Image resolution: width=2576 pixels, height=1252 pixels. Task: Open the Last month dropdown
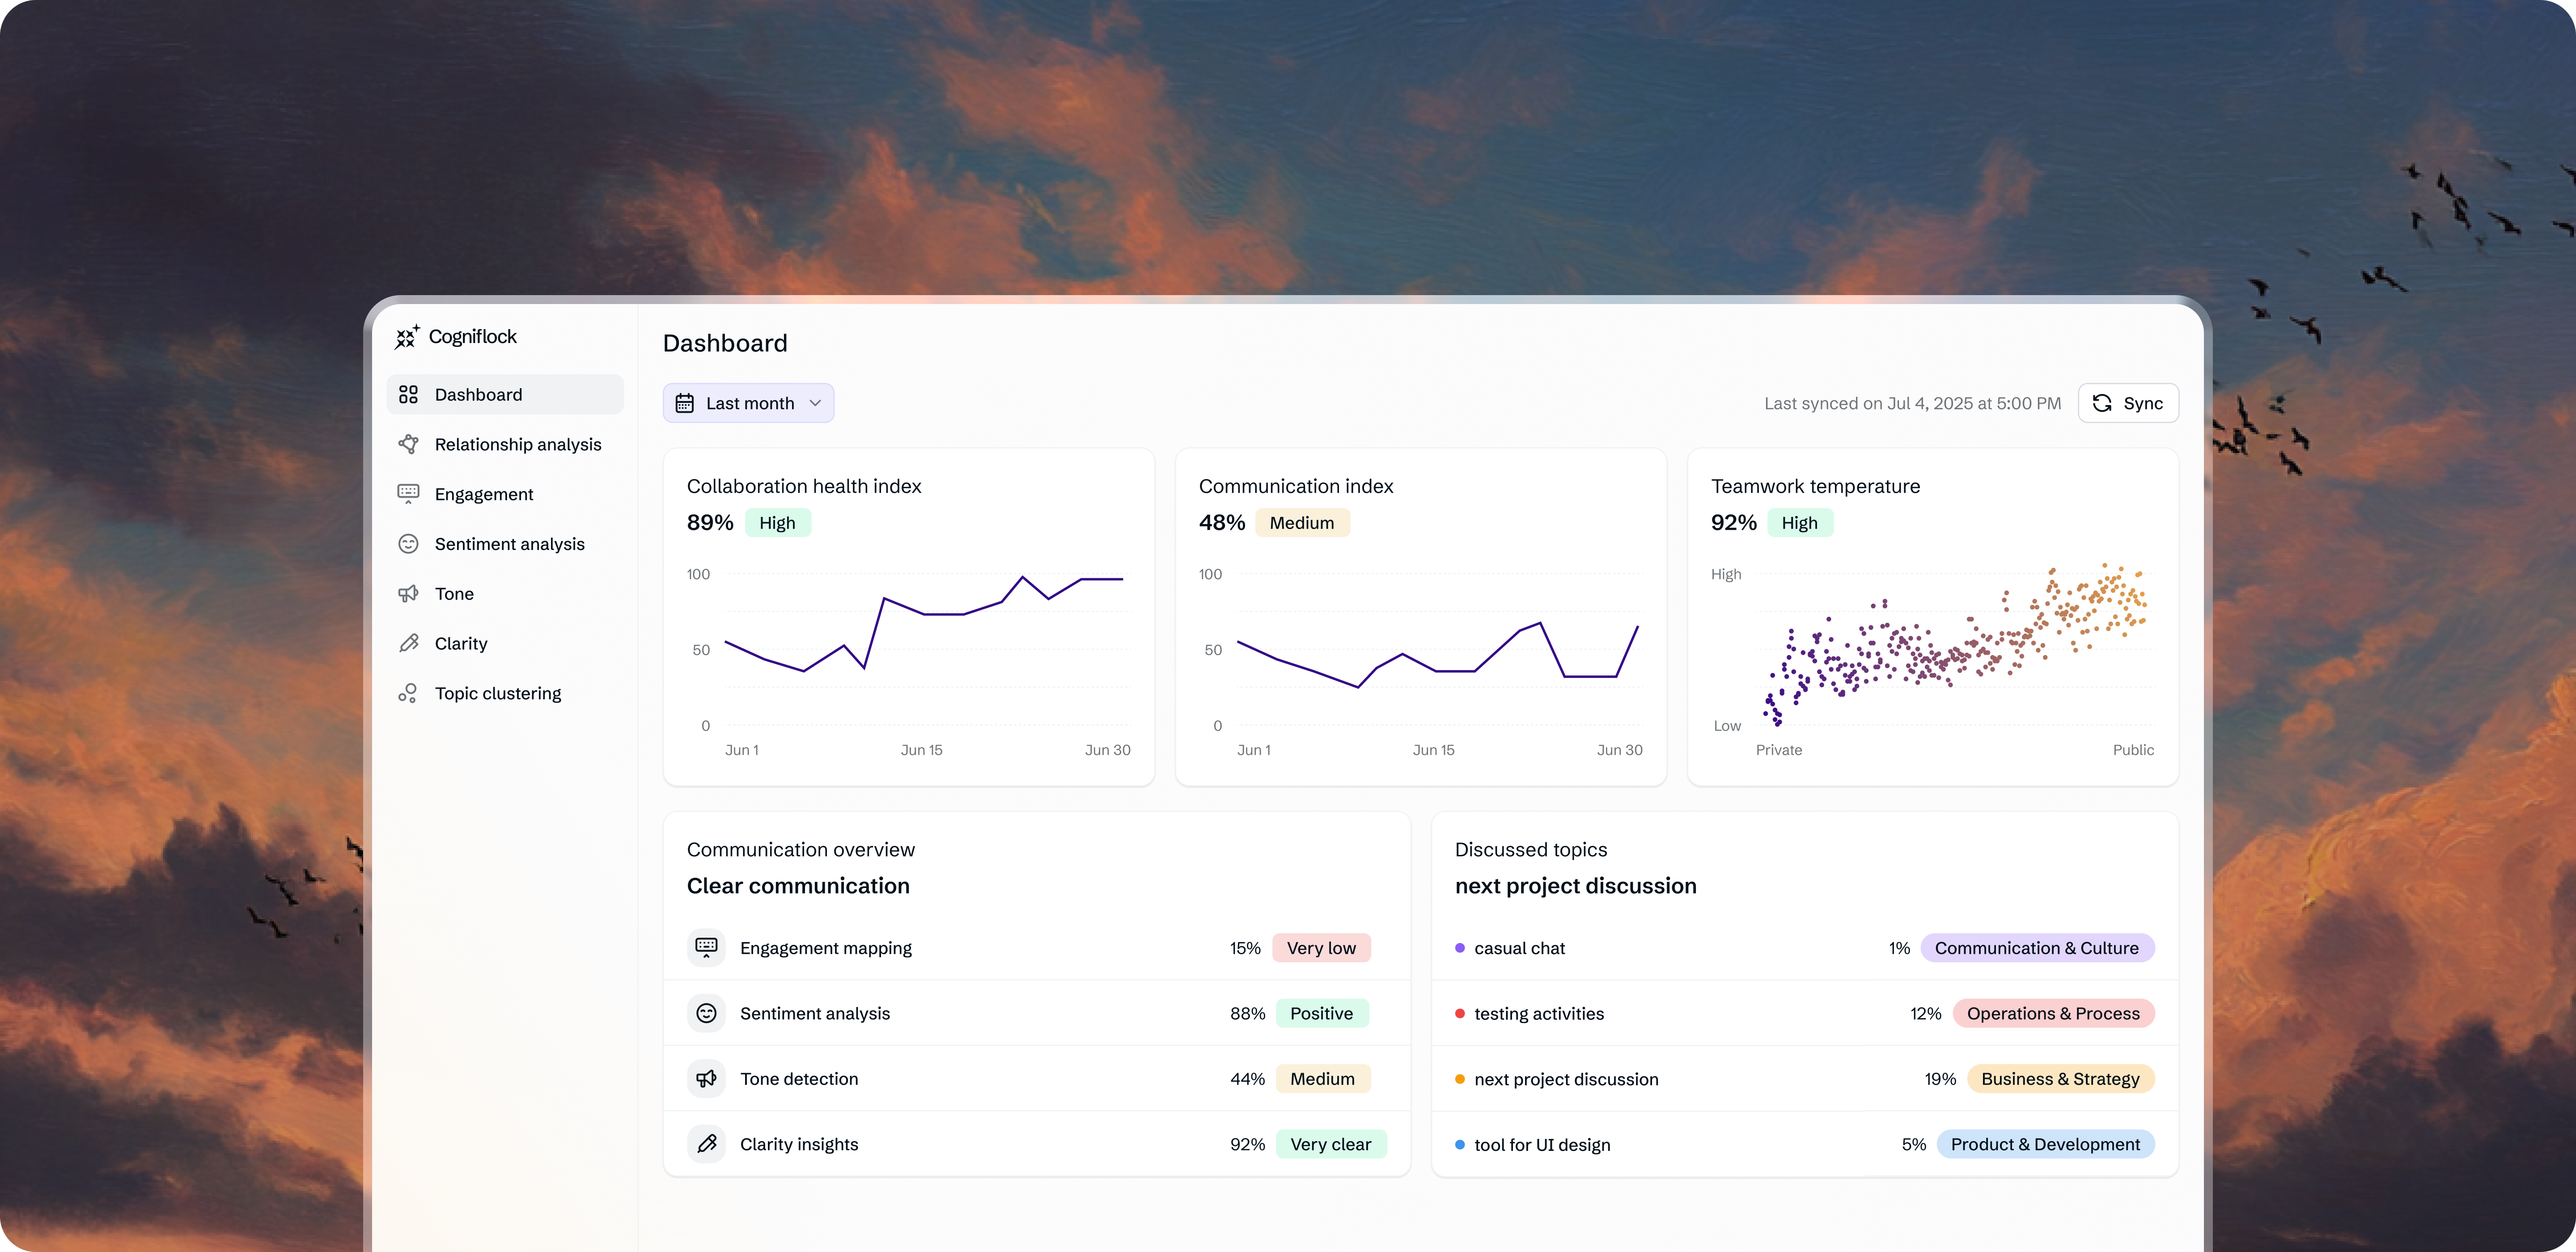(x=748, y=402)
